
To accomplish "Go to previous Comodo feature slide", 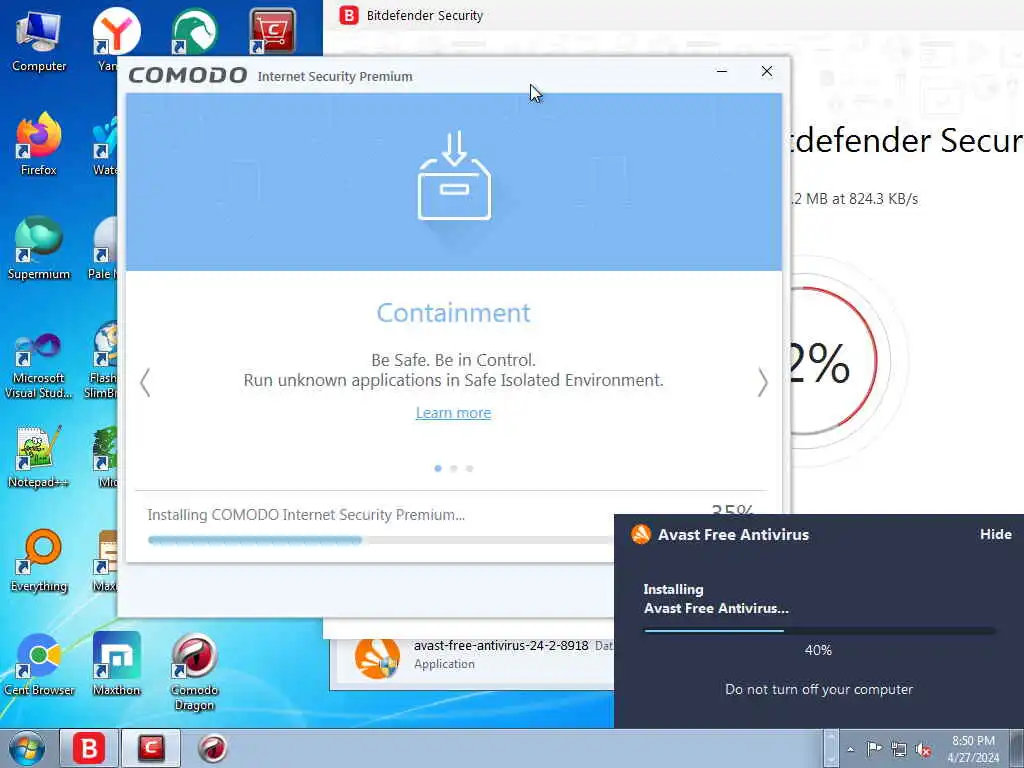I will click(145, 383).
